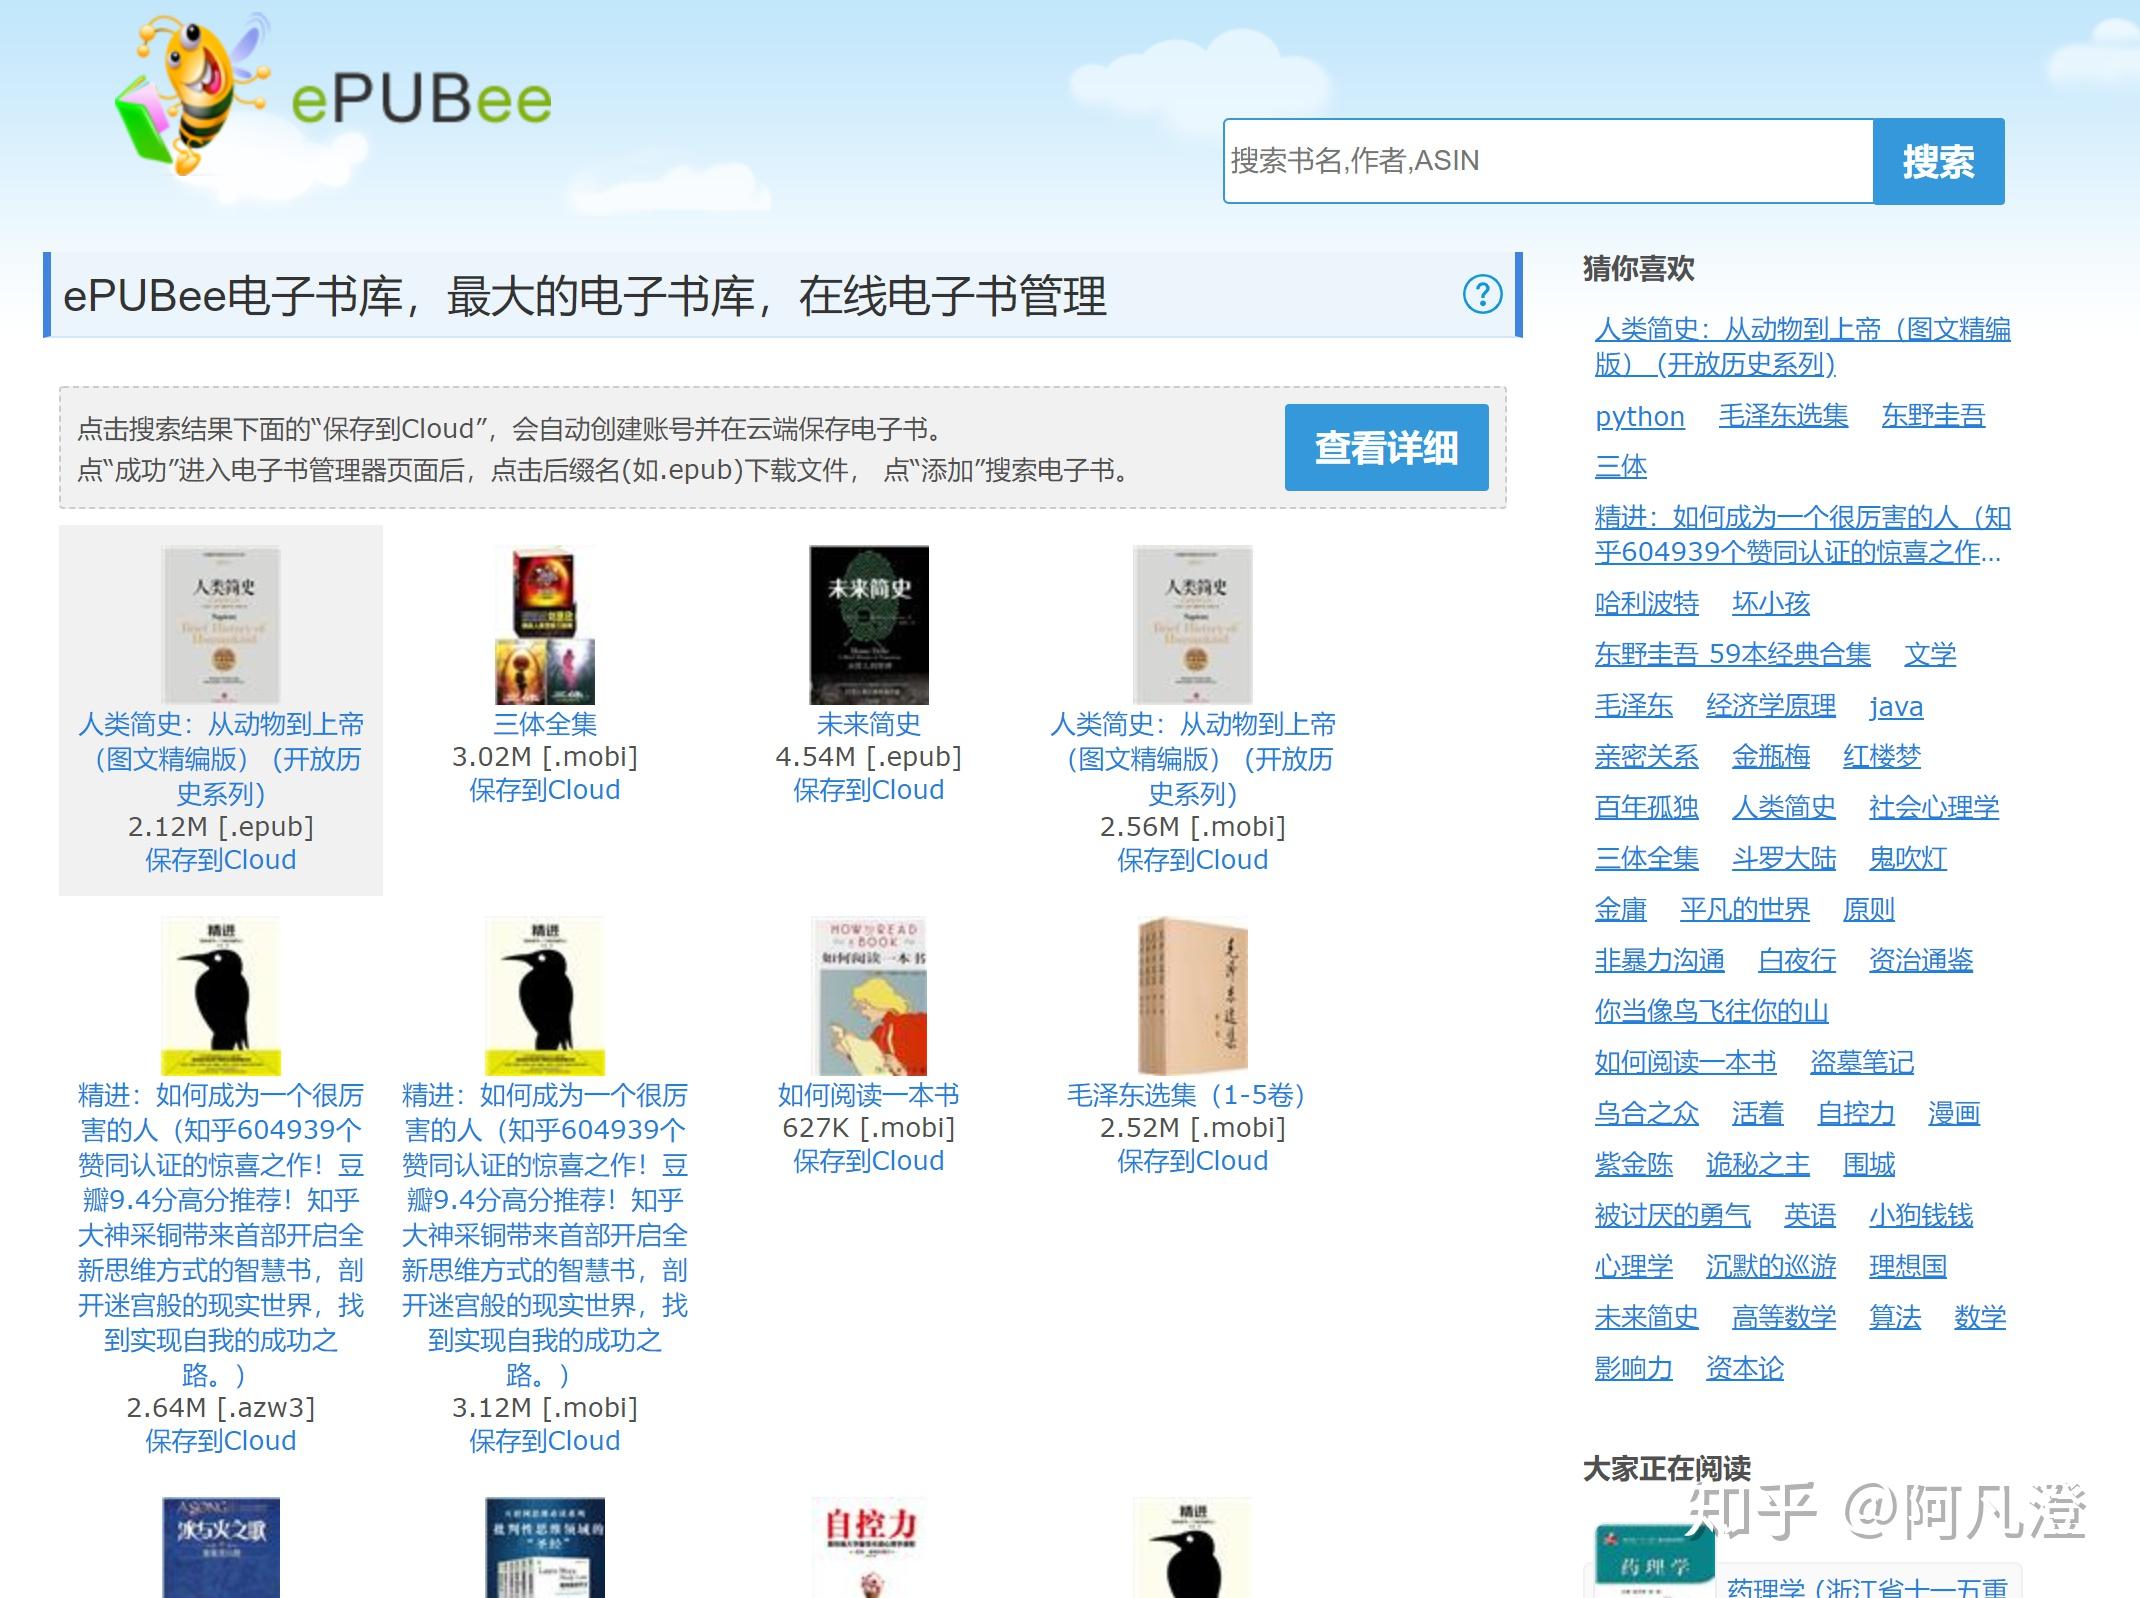
Task: Open the 你当像鸟飞往你的山 link
Action: [x=1710, y=1012]
